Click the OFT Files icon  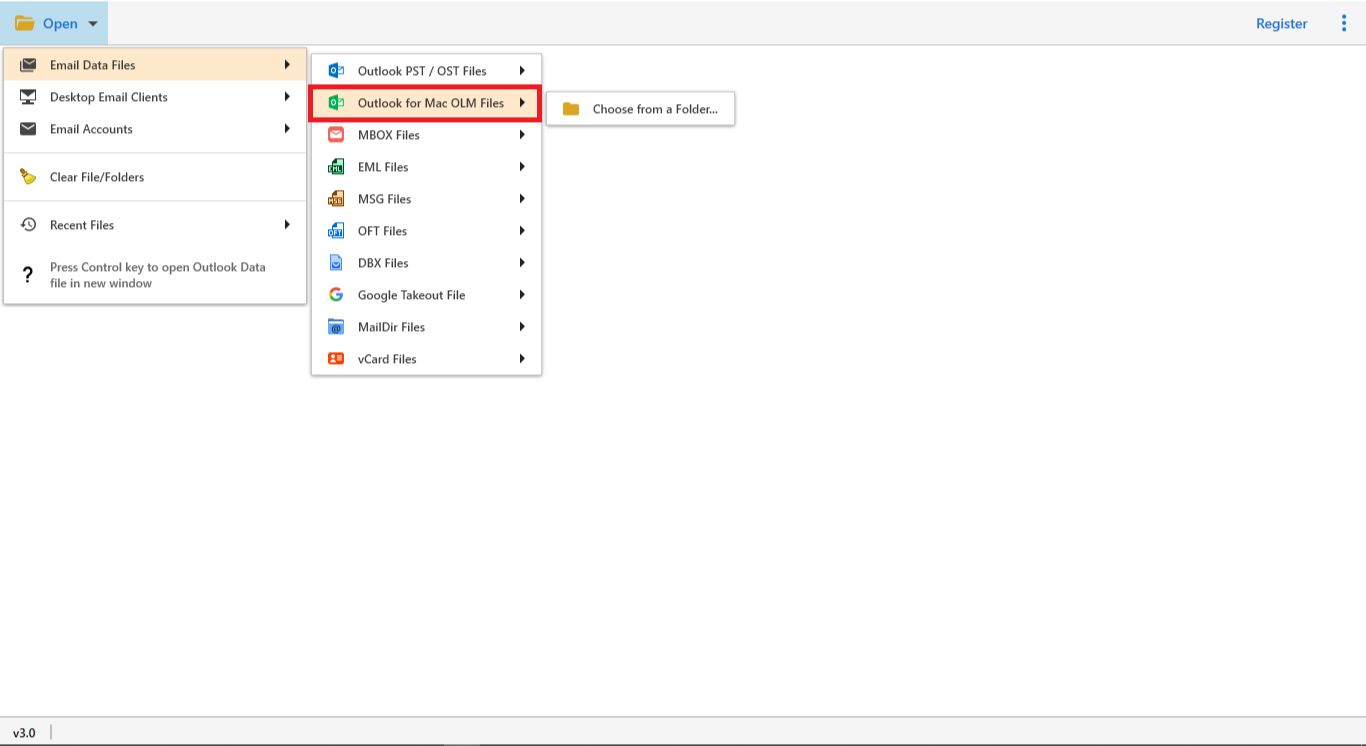pos(337,231)
